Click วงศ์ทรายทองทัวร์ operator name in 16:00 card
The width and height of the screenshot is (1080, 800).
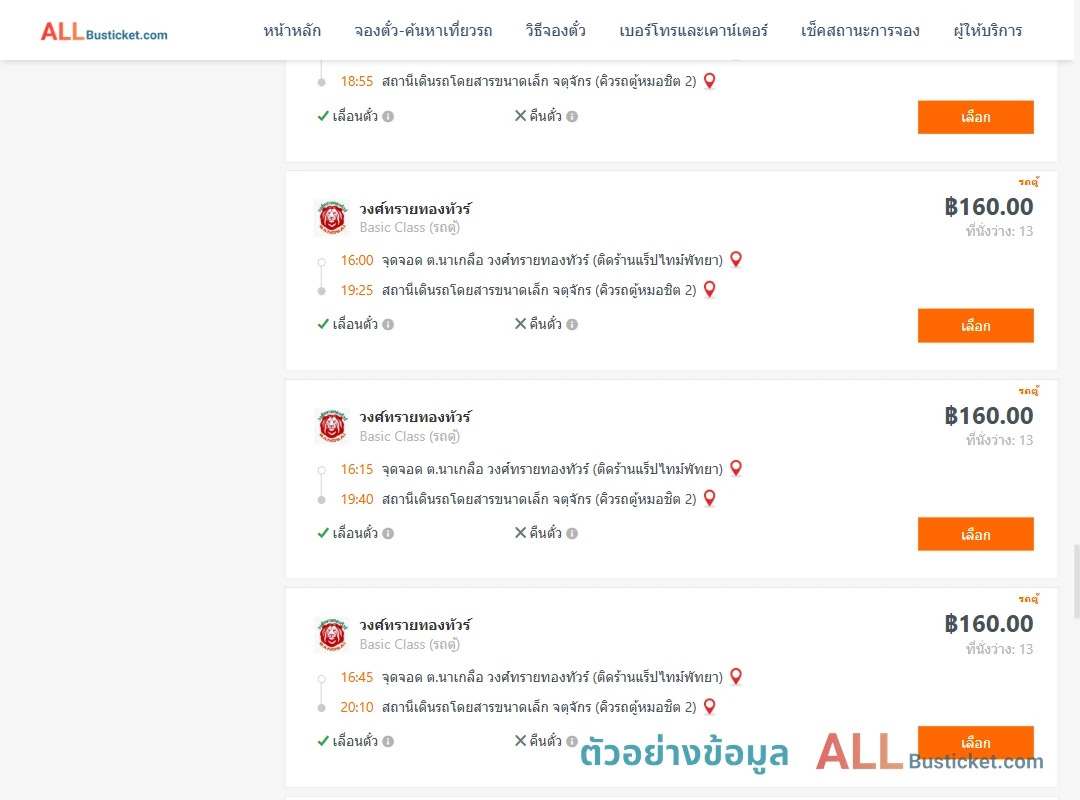pos(415,208)
